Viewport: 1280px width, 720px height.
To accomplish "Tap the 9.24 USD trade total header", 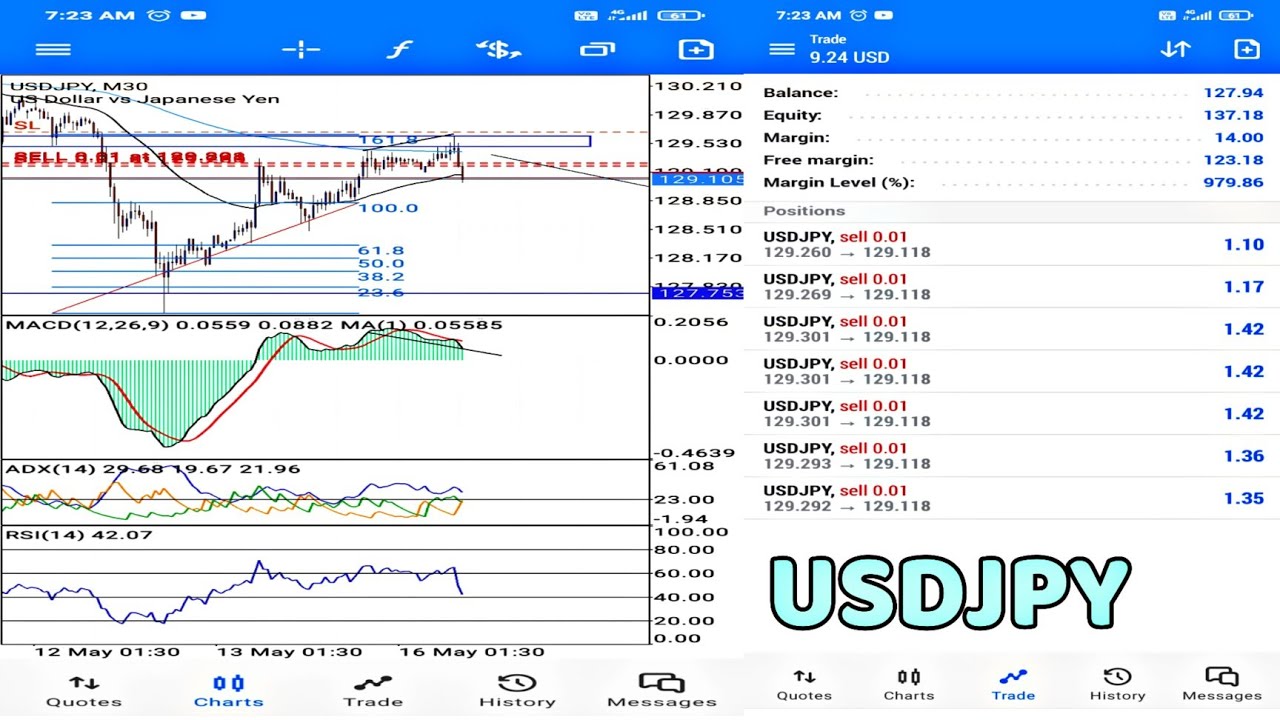I will coord(849,57).
